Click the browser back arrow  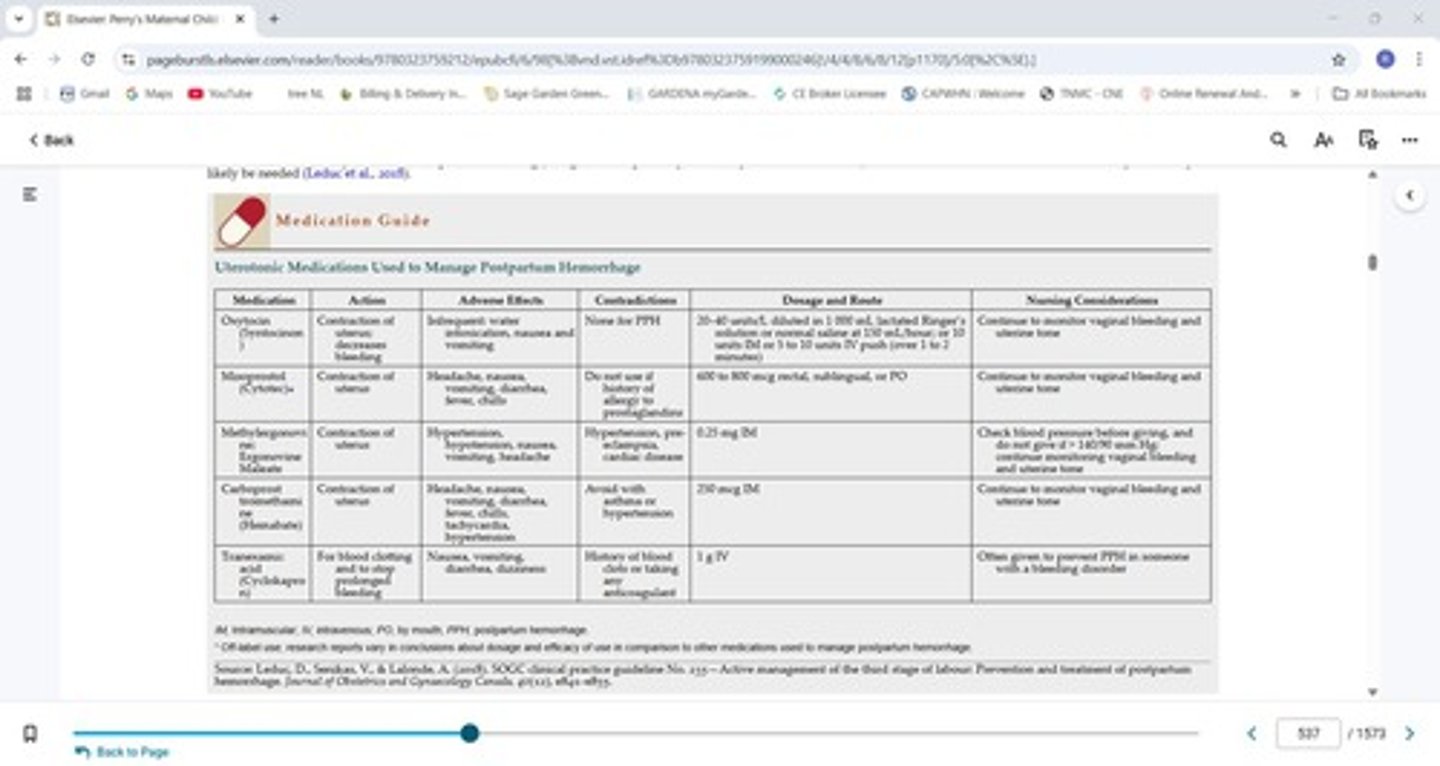pos(21,60)
